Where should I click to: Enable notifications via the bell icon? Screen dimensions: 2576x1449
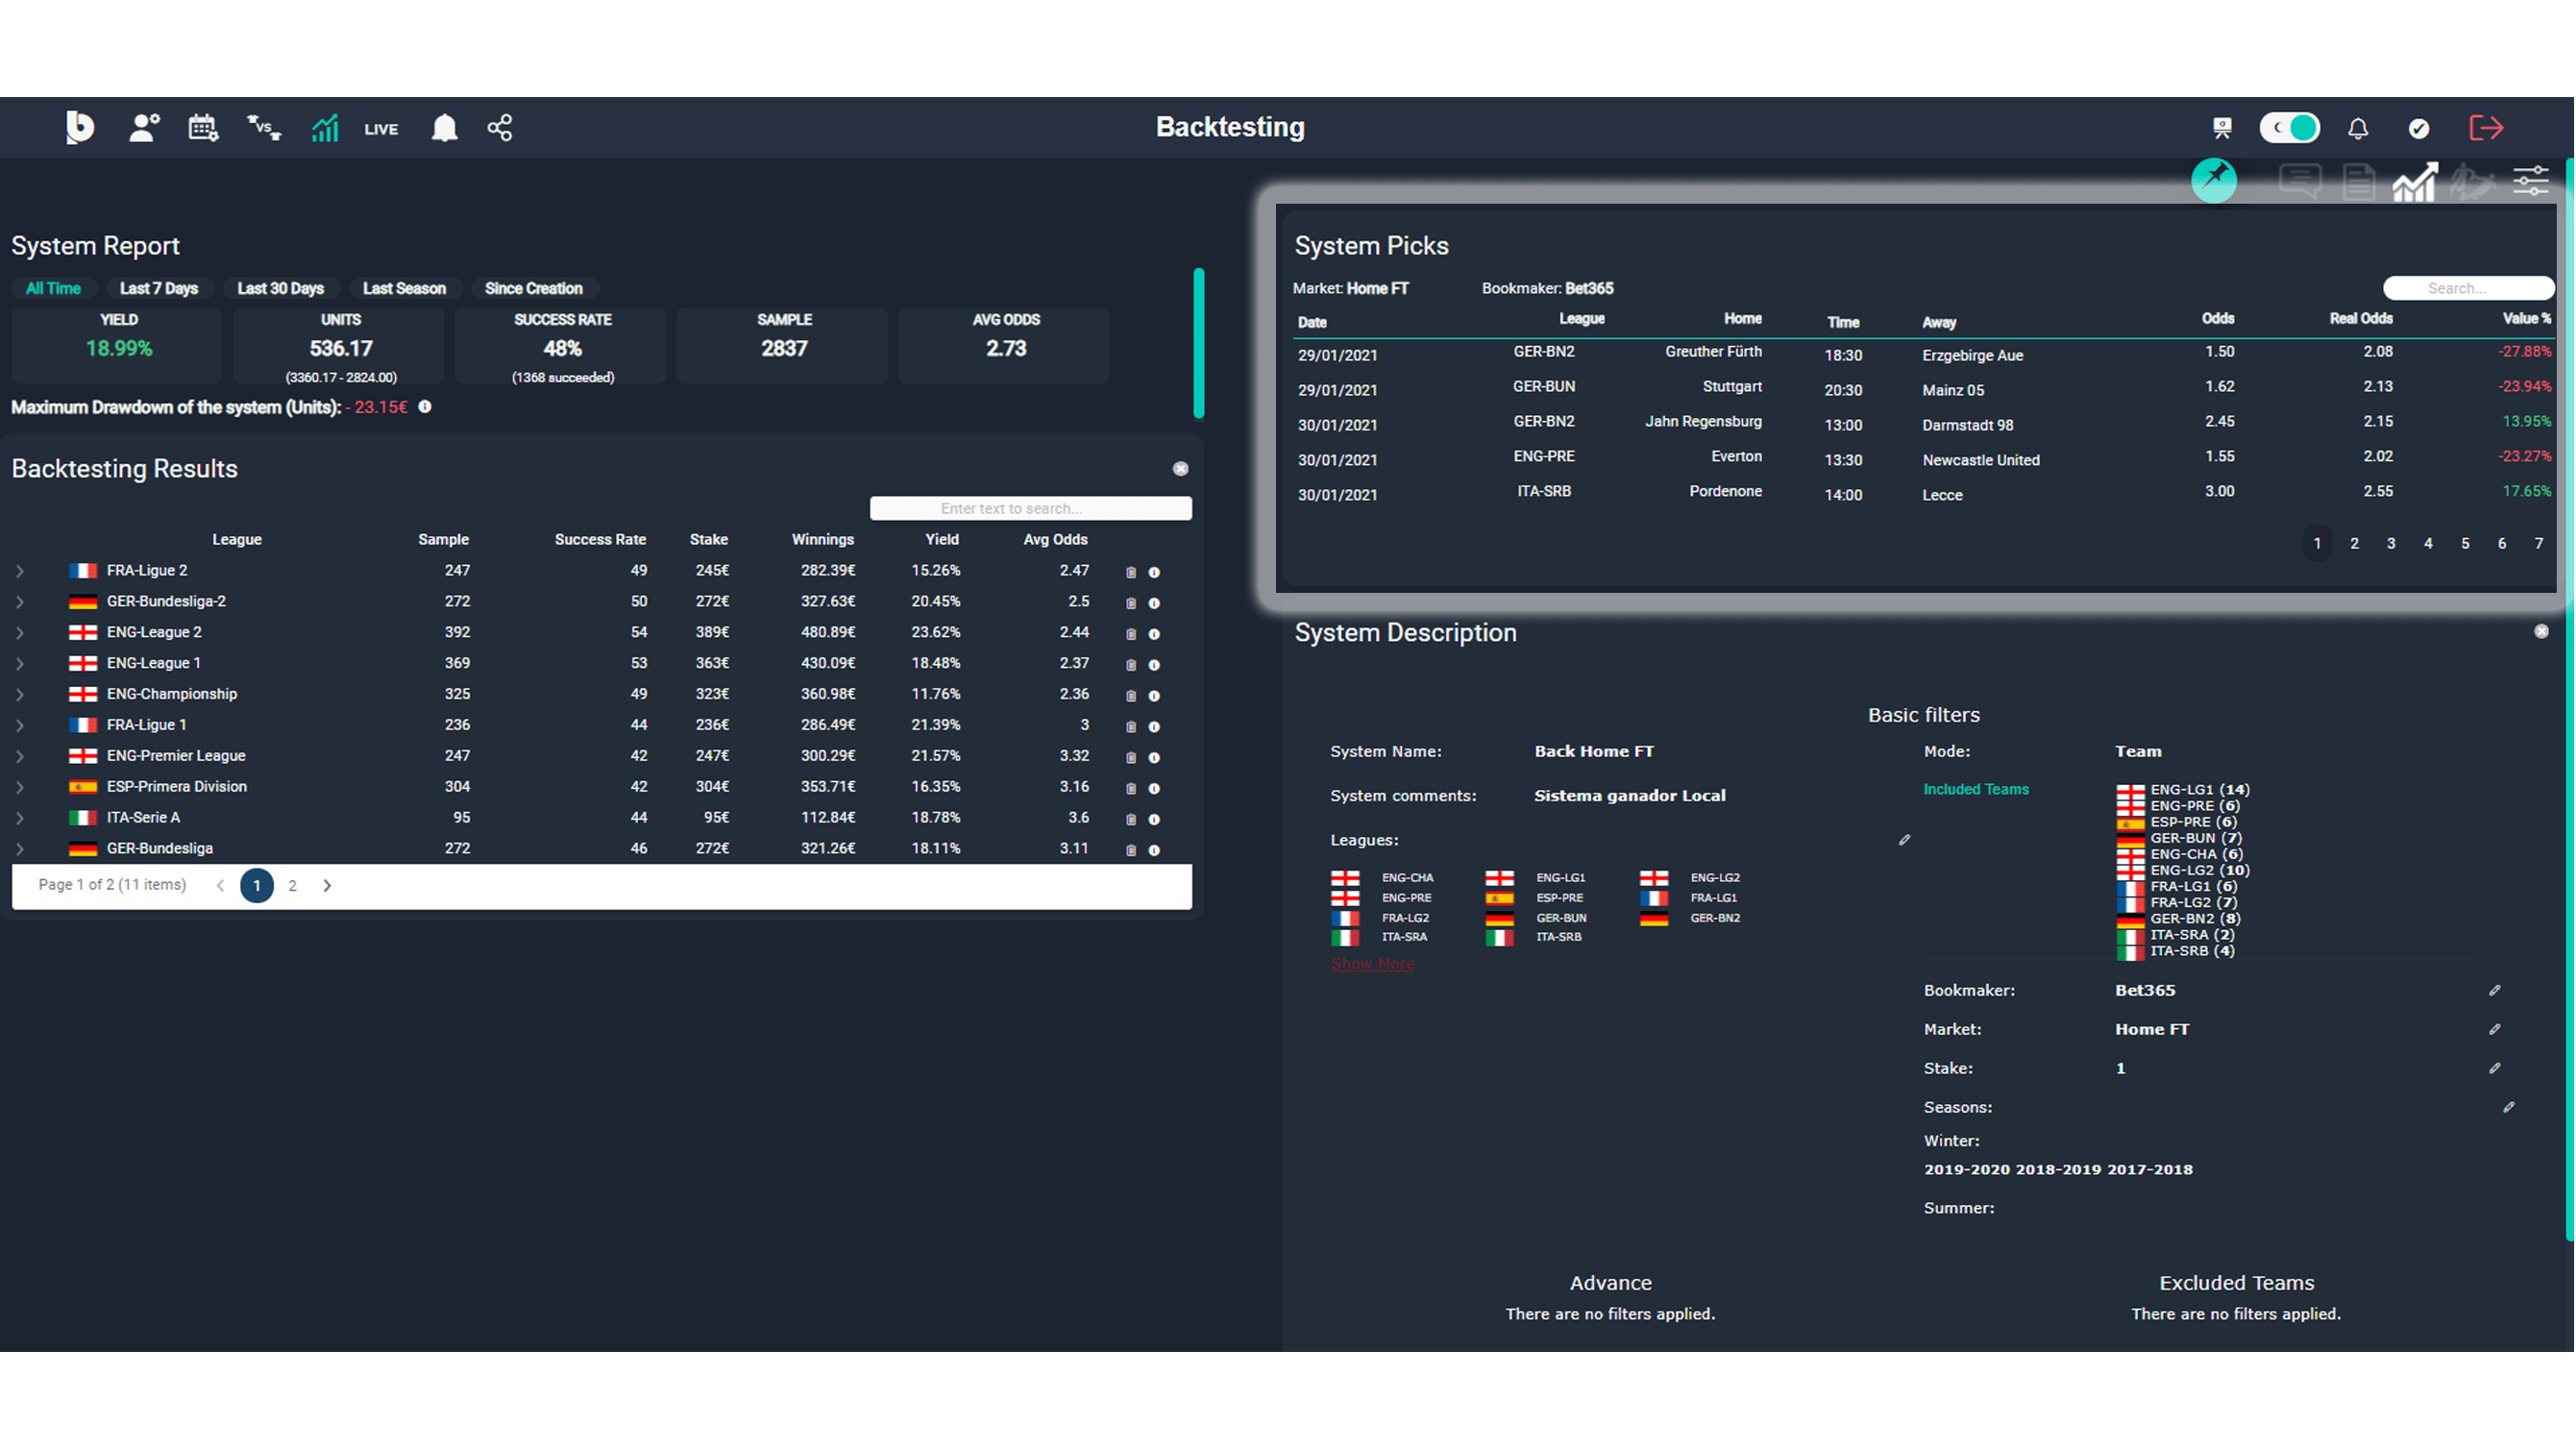tap(2357, 127)
